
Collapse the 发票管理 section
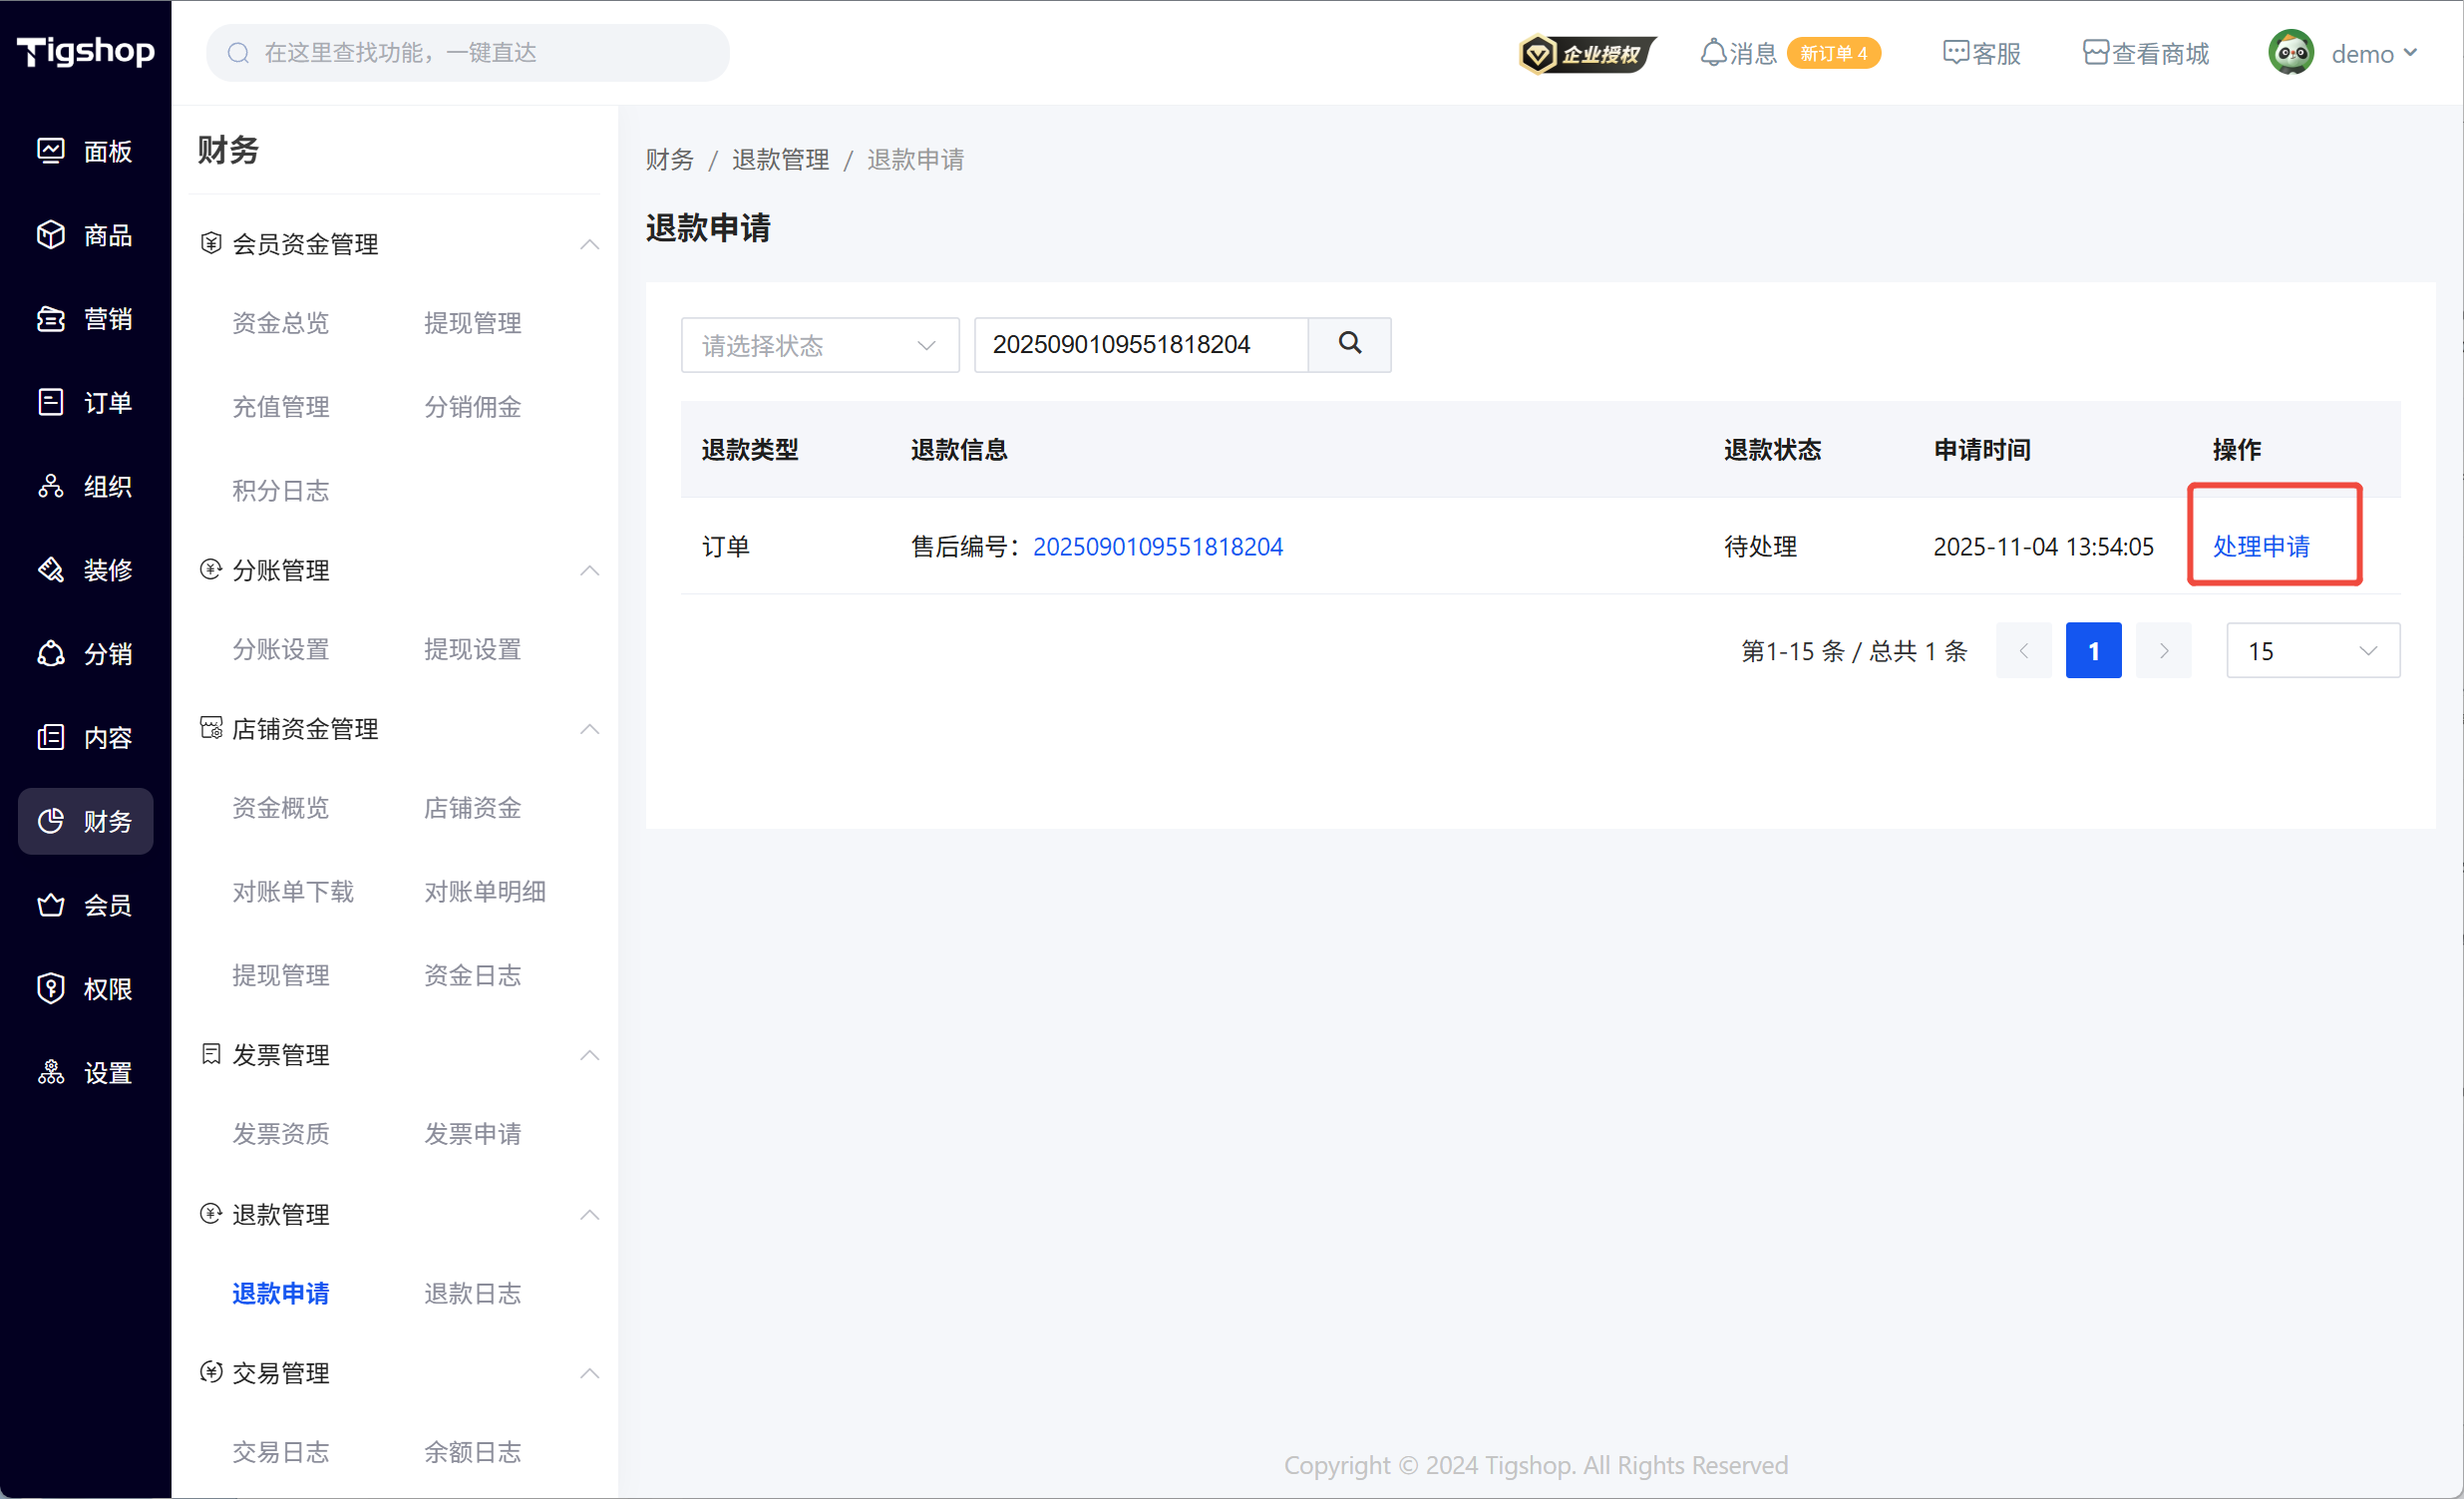tap(589, 1055)
